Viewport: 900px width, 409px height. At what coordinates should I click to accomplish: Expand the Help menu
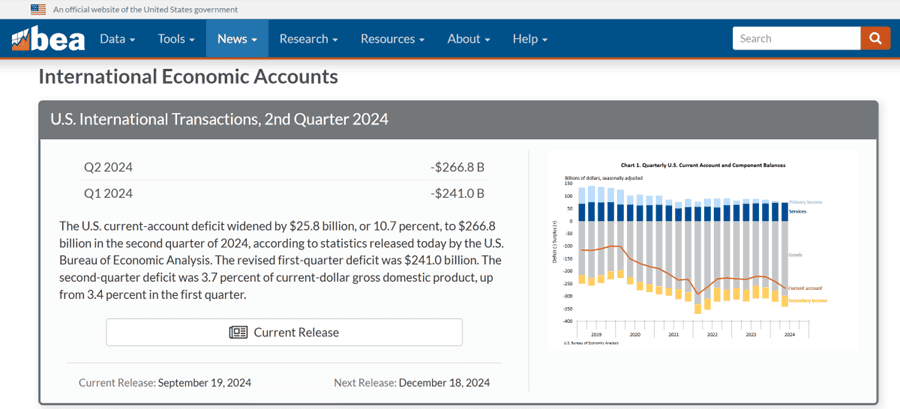pyautogui.click(x=529, y=39)
